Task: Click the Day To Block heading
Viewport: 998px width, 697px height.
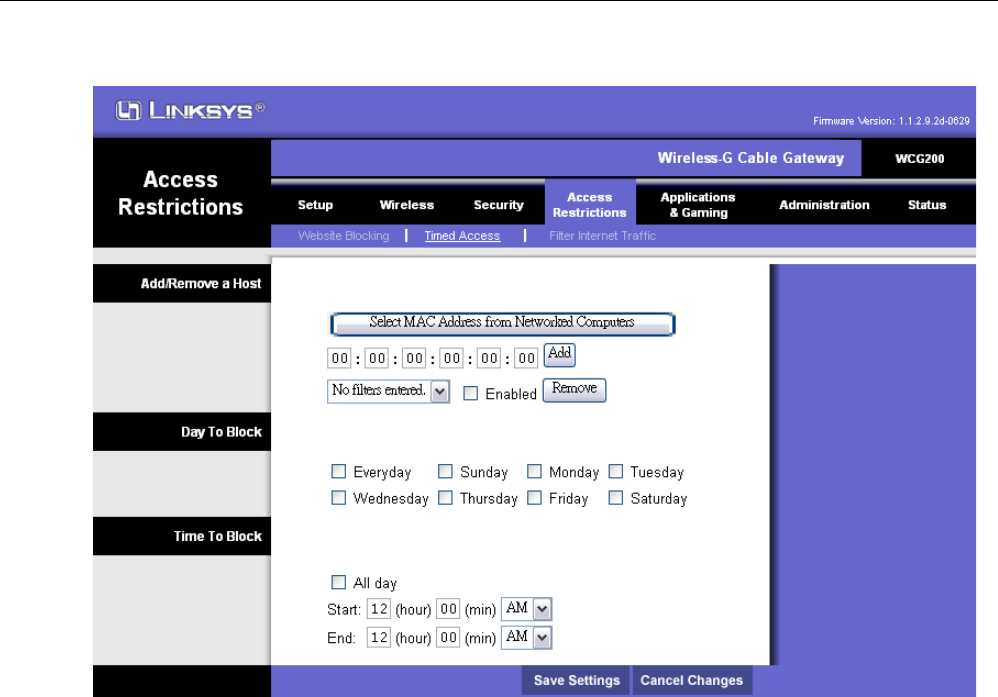Action: 221,432
